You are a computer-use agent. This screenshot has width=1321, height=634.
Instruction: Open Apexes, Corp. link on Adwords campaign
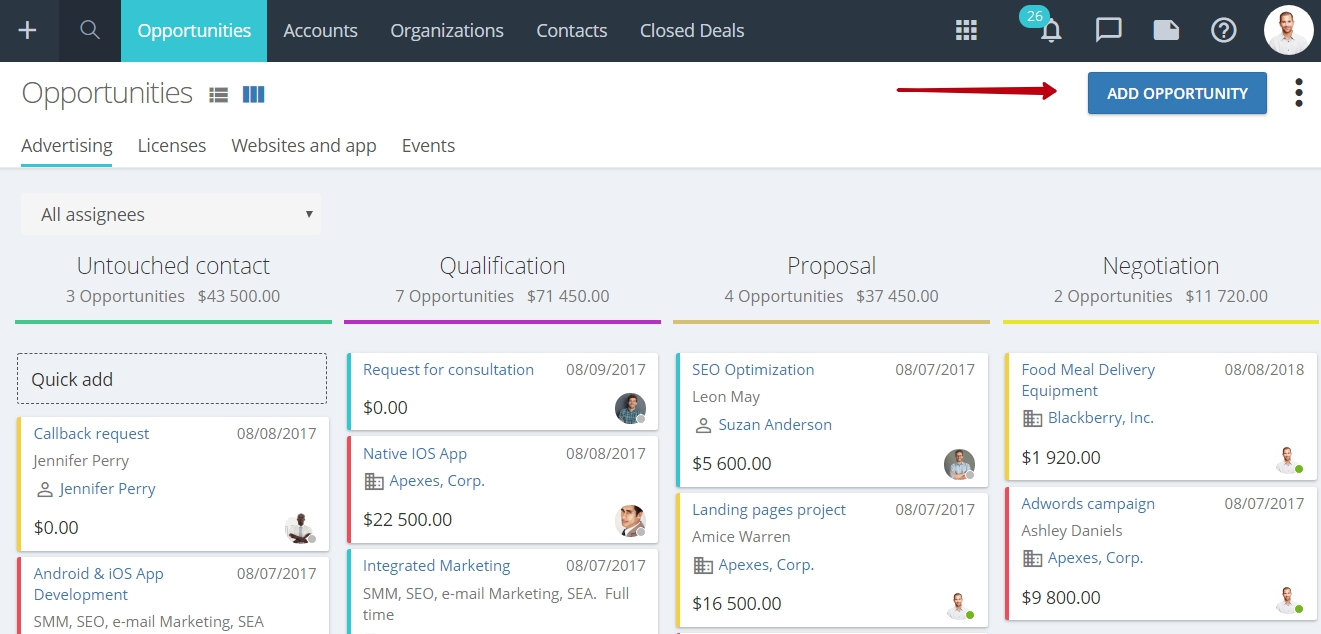tap(1096, 558)
